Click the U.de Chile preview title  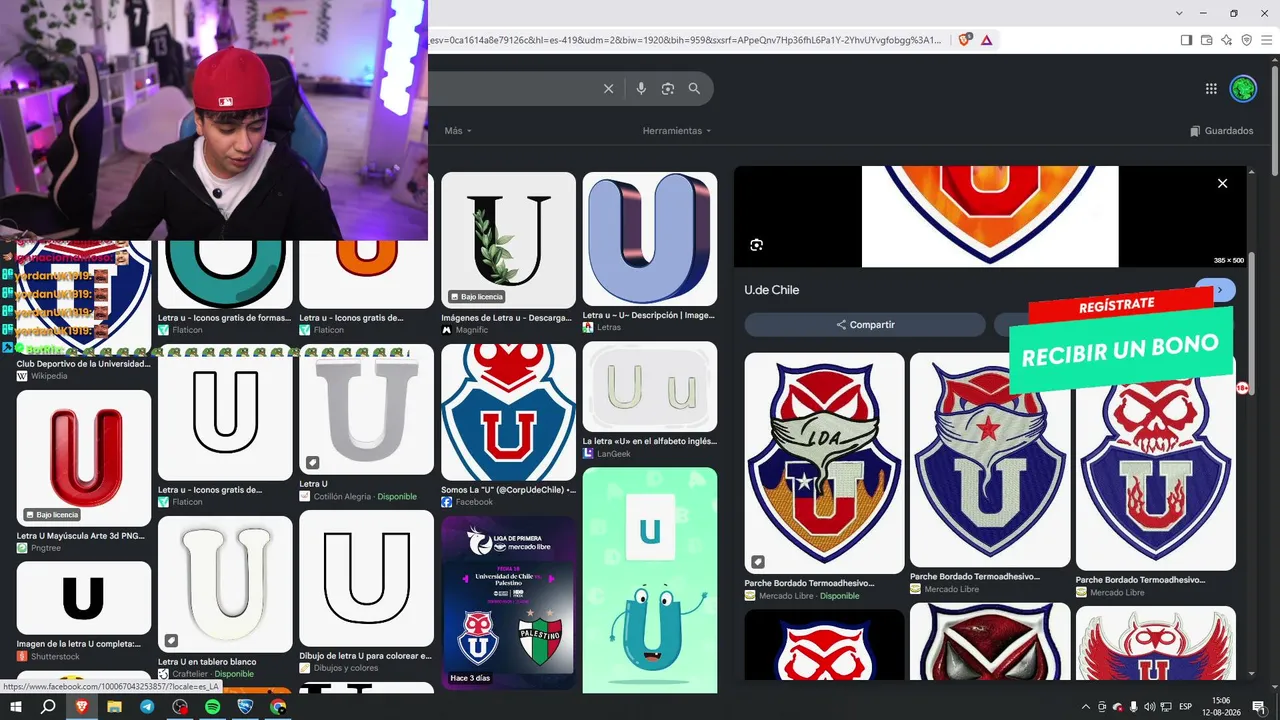[772, 290]
